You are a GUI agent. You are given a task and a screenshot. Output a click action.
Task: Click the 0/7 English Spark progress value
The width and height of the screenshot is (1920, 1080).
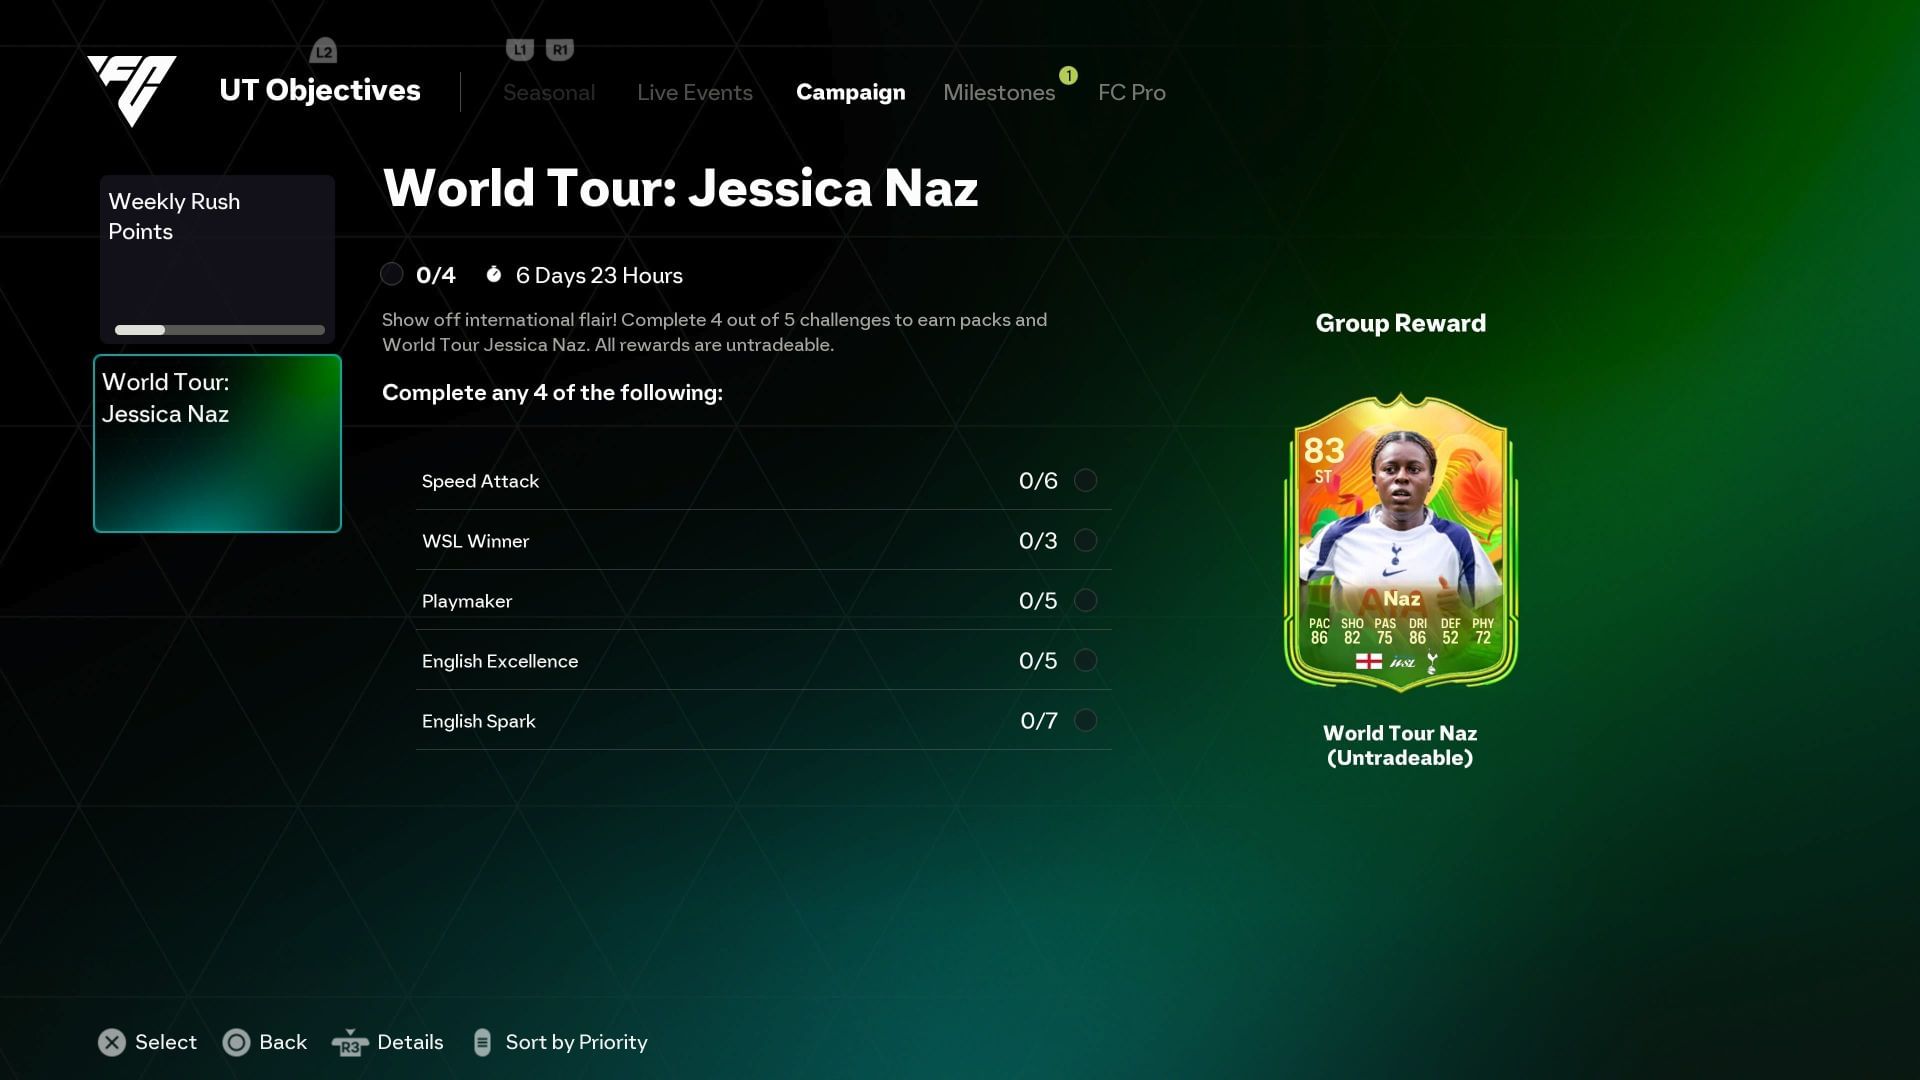point(1039,721)
